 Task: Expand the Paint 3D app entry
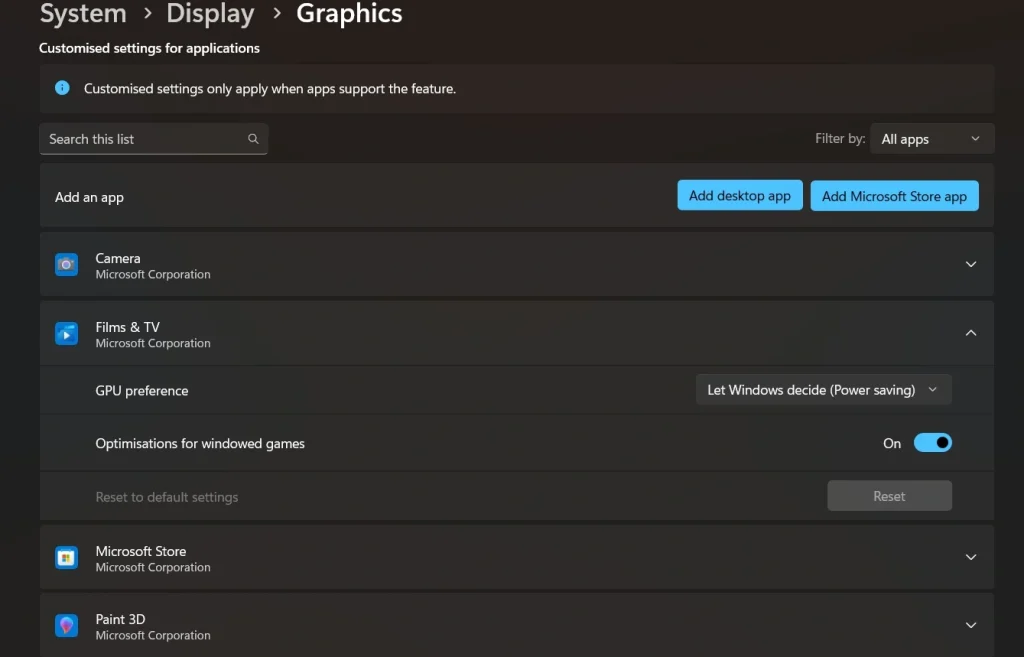970,625
